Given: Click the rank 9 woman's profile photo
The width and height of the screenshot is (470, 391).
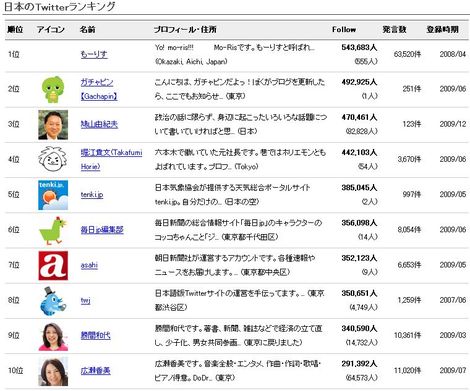Looking at the screenshot, I should pyautogui.click(x=53, y=336).
